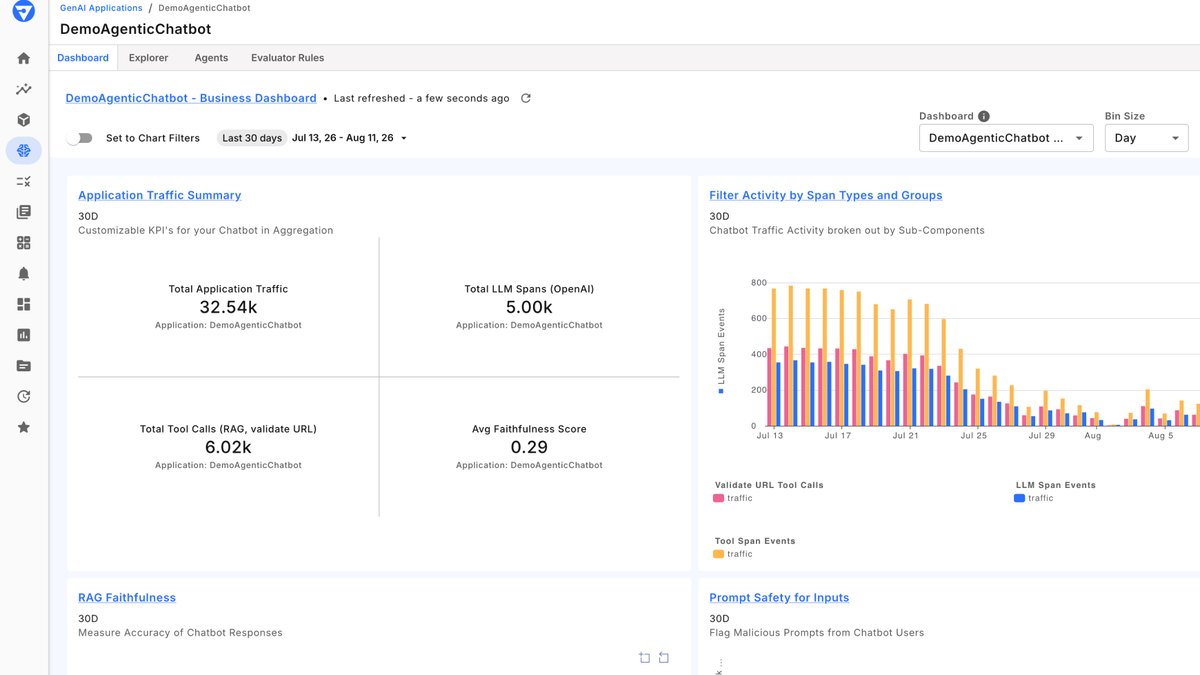Open DemoAgenticChatbot - Business Dashboard link

(191, 98)
